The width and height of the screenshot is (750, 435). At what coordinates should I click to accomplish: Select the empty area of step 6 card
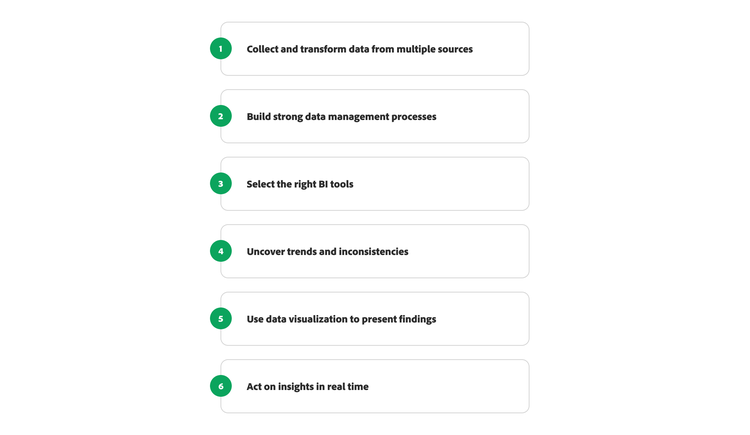coord(450,387)
